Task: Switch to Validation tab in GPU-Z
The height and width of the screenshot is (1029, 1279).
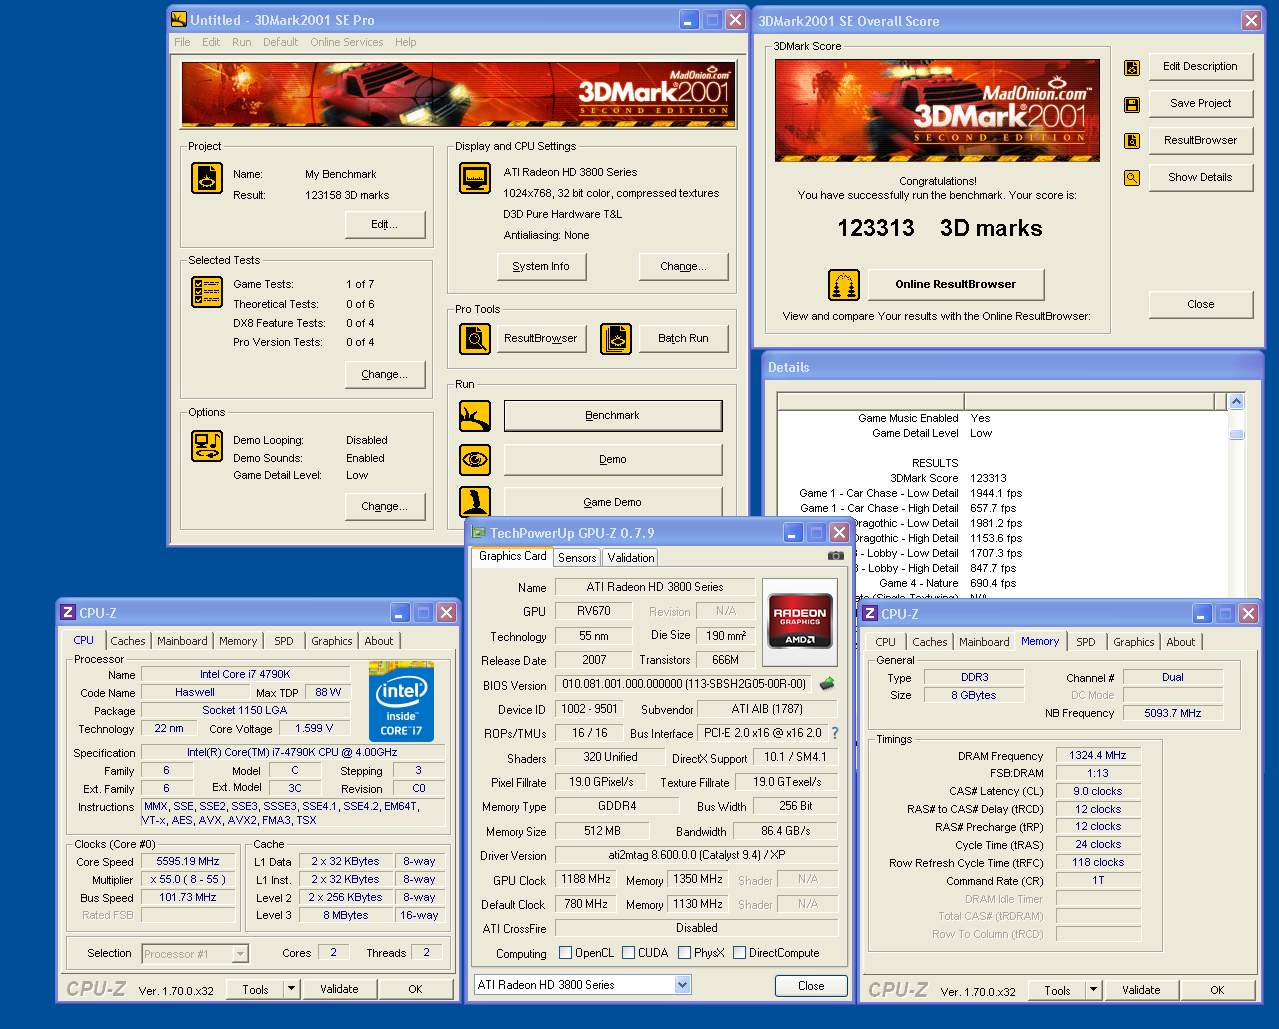Action: (x=630, y=558)
